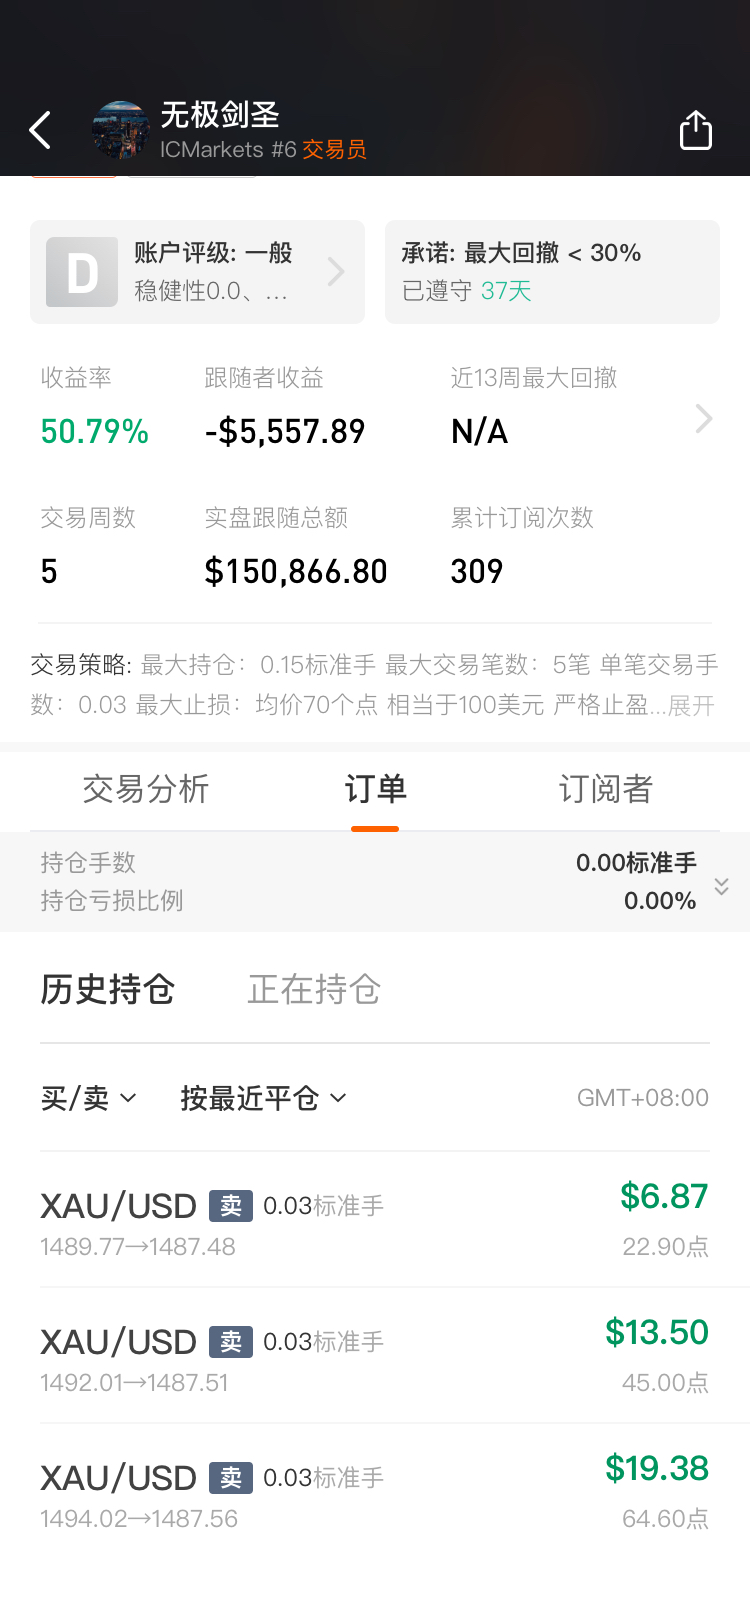Expand trading strategy text with 展开

pyautogui.click(x=691, y=706)
